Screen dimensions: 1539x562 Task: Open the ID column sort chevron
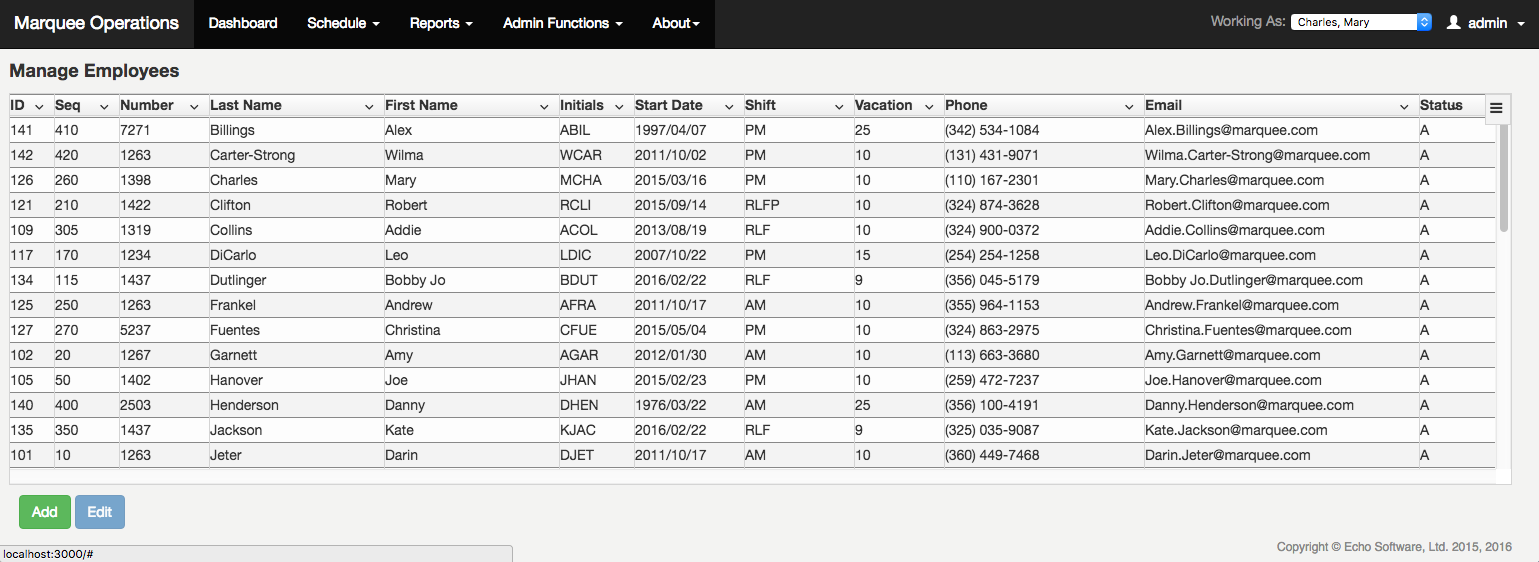pyautogui.click(x=39, y=107)
